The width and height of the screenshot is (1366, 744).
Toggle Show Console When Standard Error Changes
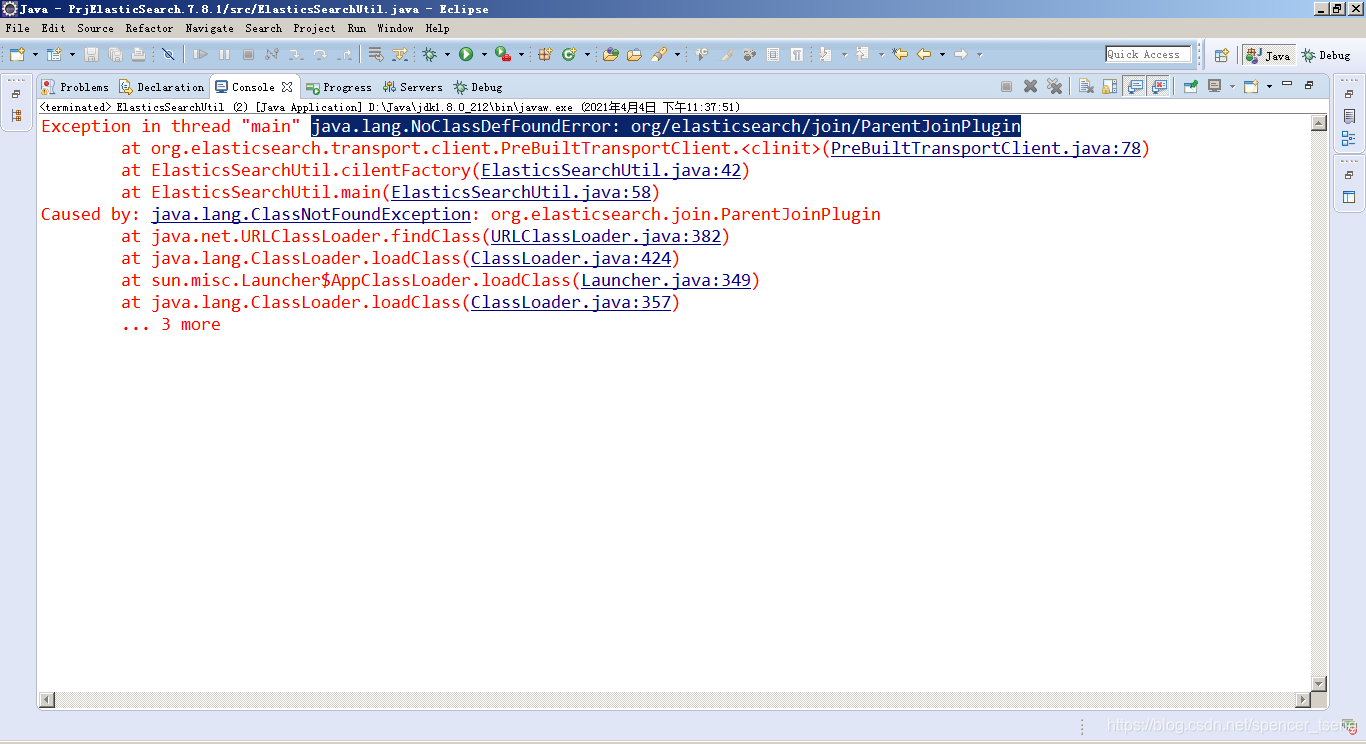(x=1158, y=87)
